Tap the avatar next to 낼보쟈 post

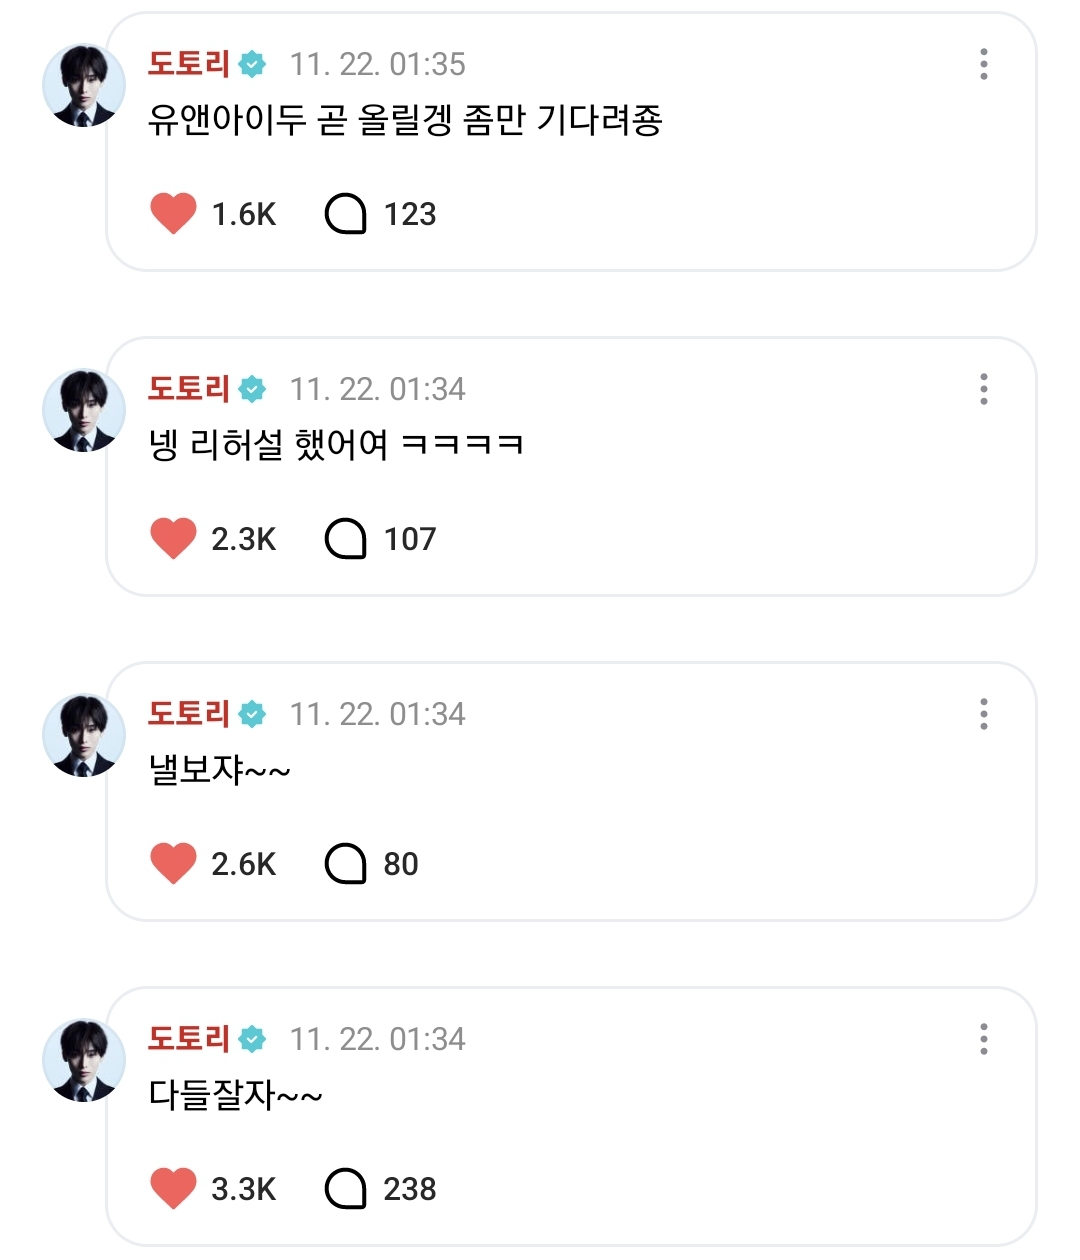pyautogui.click(x=84, y=736)
